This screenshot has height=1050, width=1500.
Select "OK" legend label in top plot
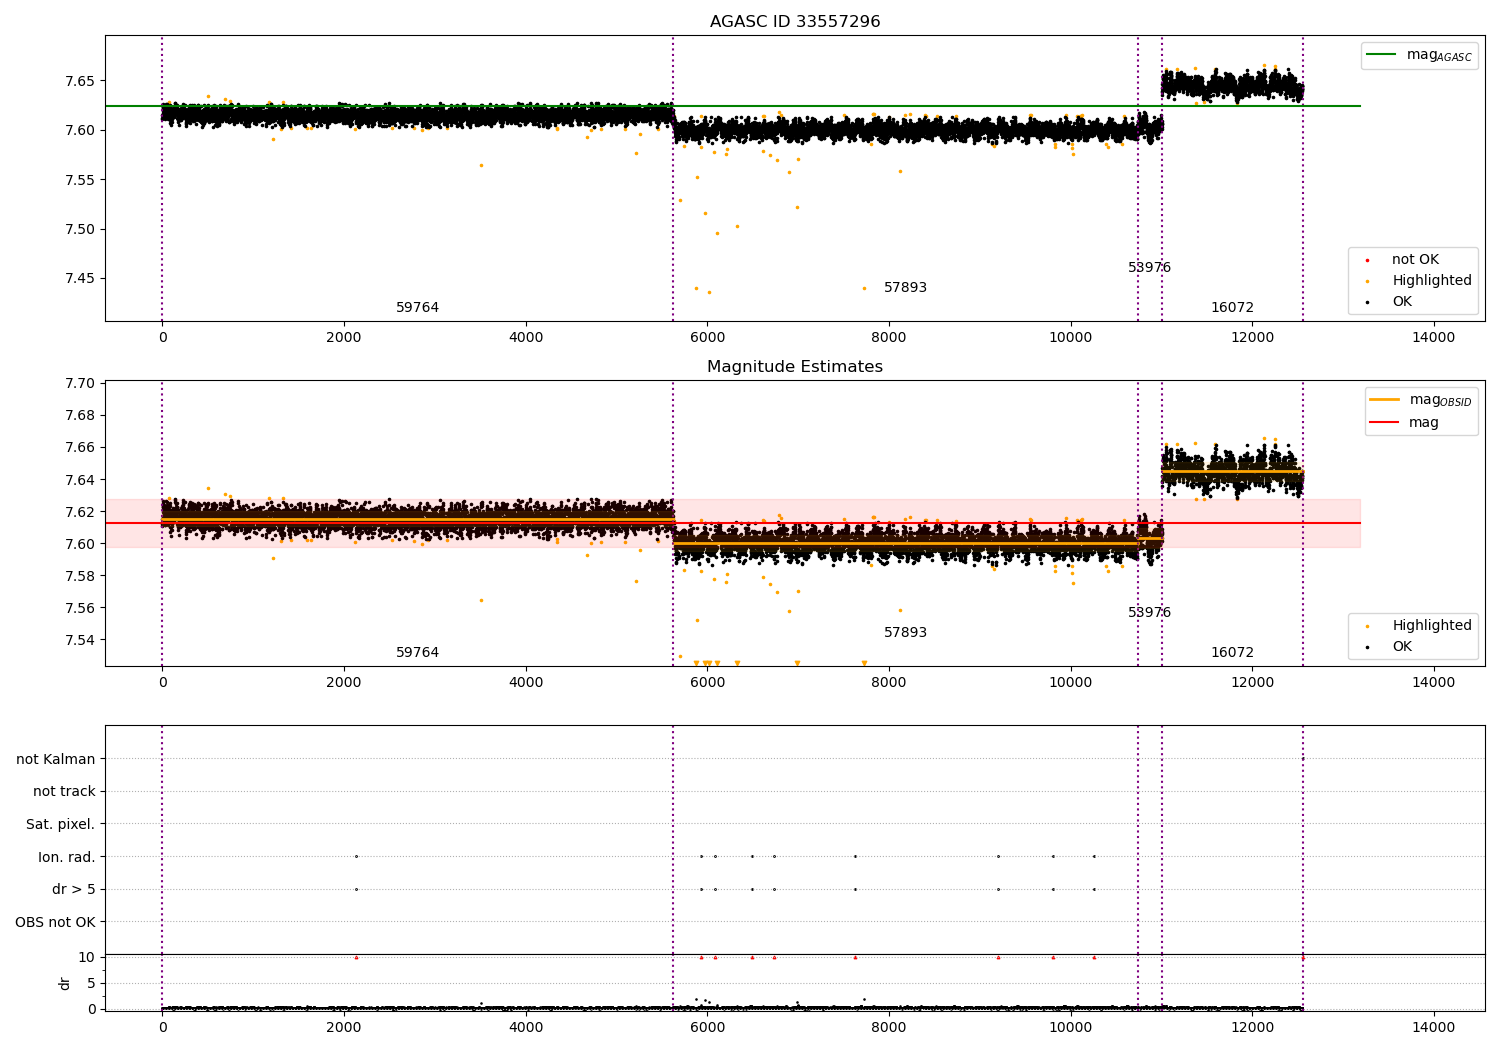coord(1402,302)
